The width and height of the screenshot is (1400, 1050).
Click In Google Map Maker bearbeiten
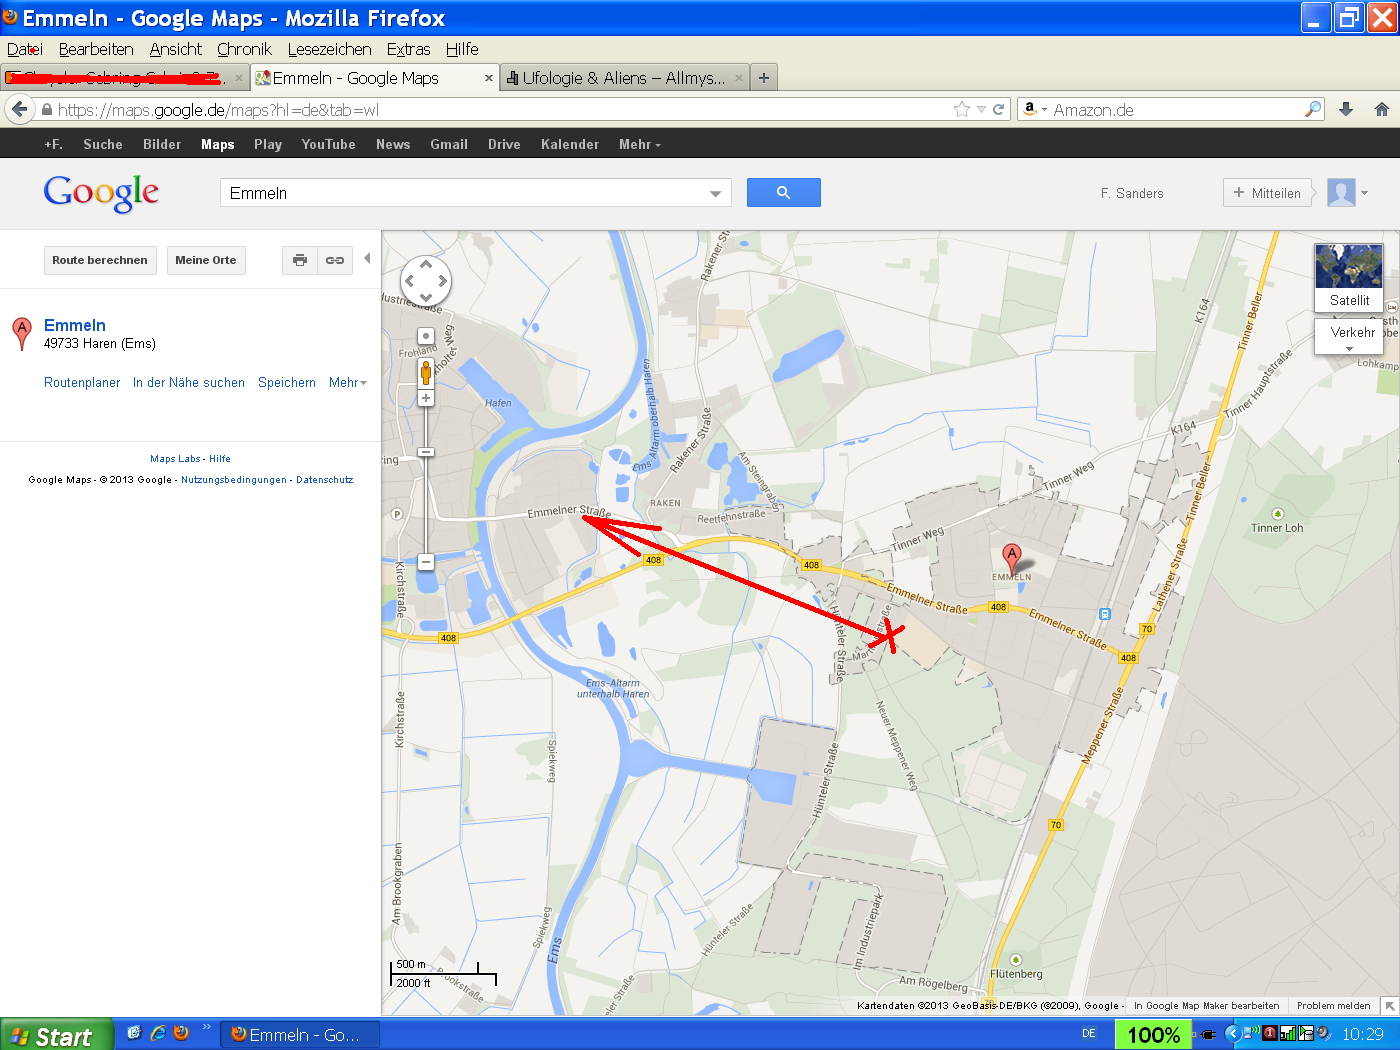(x=1206, y=1006)
